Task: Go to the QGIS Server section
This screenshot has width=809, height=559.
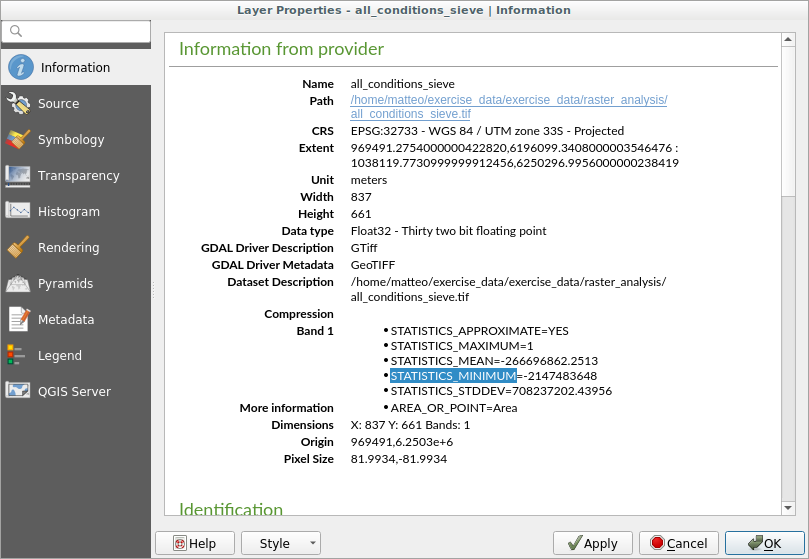Action: 74,392
